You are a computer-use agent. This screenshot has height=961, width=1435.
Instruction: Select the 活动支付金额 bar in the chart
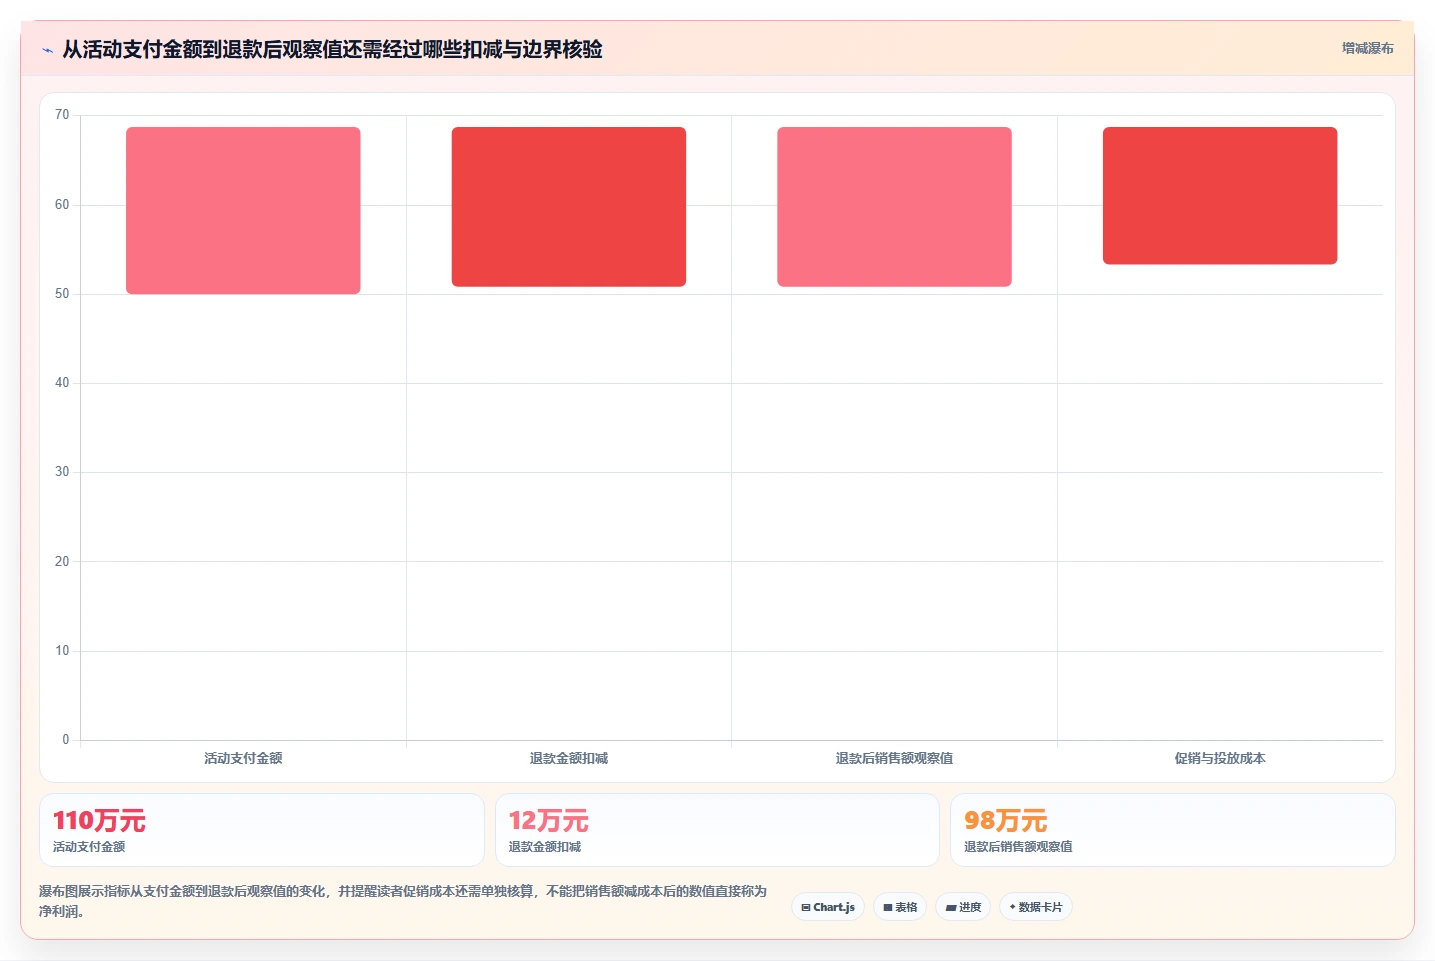pyautogui.click(x=243, y=210)
